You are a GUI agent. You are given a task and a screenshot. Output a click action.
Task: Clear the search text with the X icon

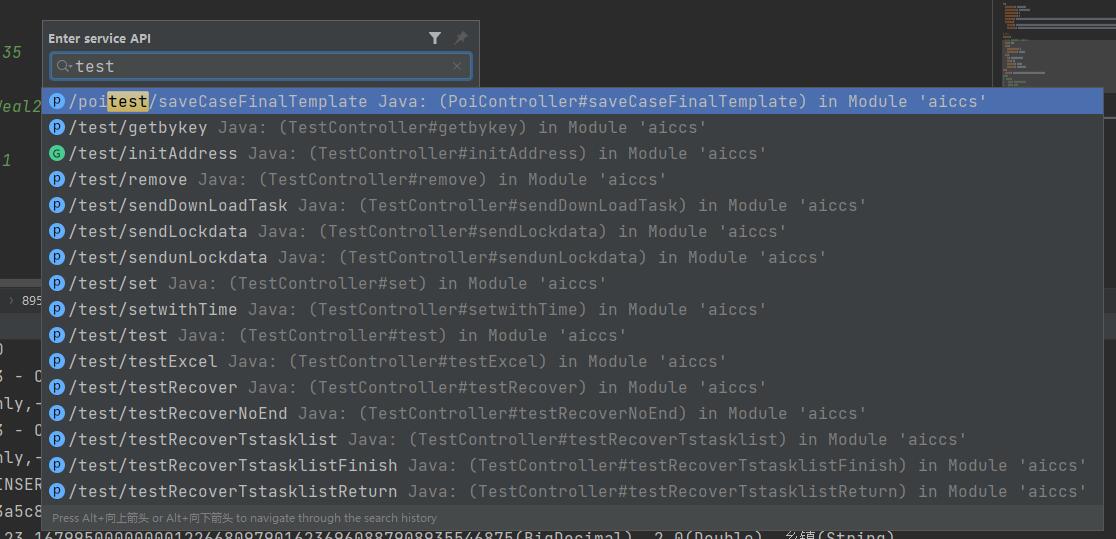pyautogui.click(x=457, y=66)
